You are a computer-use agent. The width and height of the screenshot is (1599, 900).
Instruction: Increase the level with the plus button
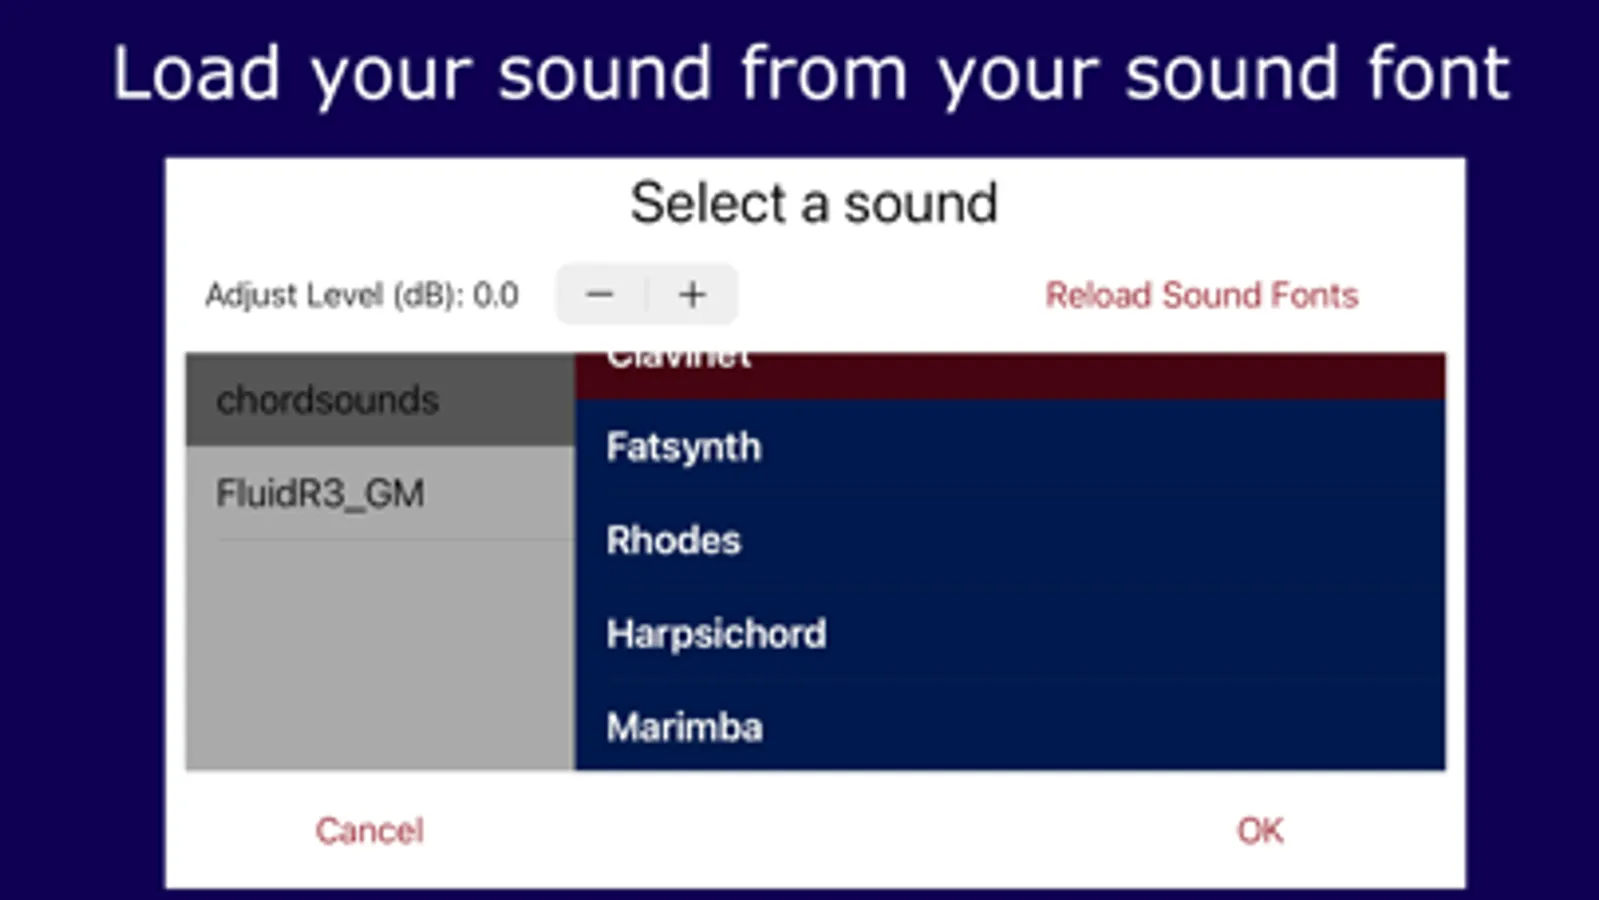(692, 295)
